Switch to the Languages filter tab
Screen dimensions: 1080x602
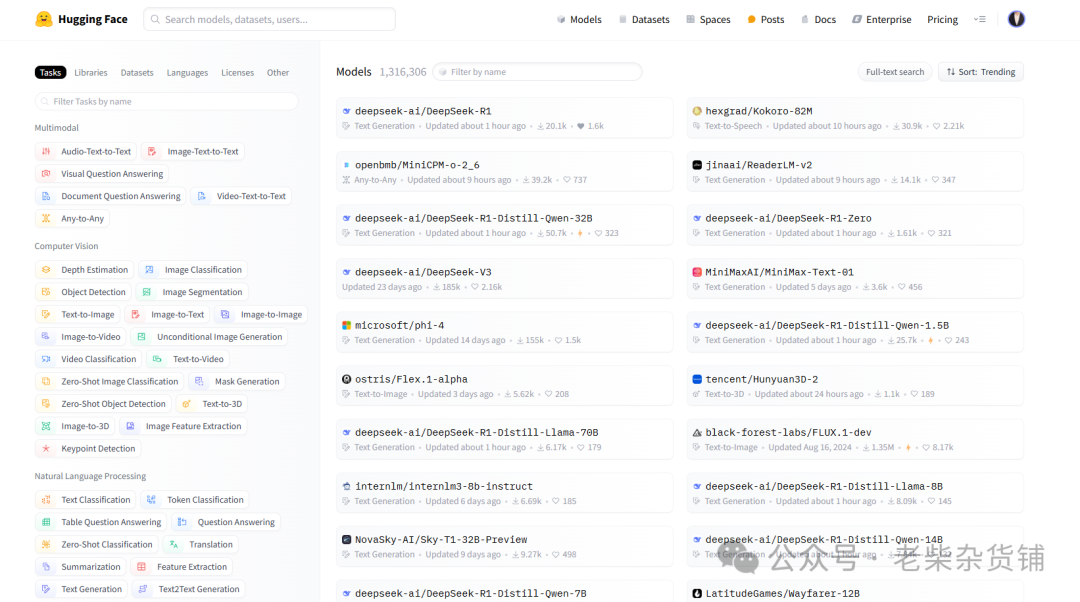(187, 72)
